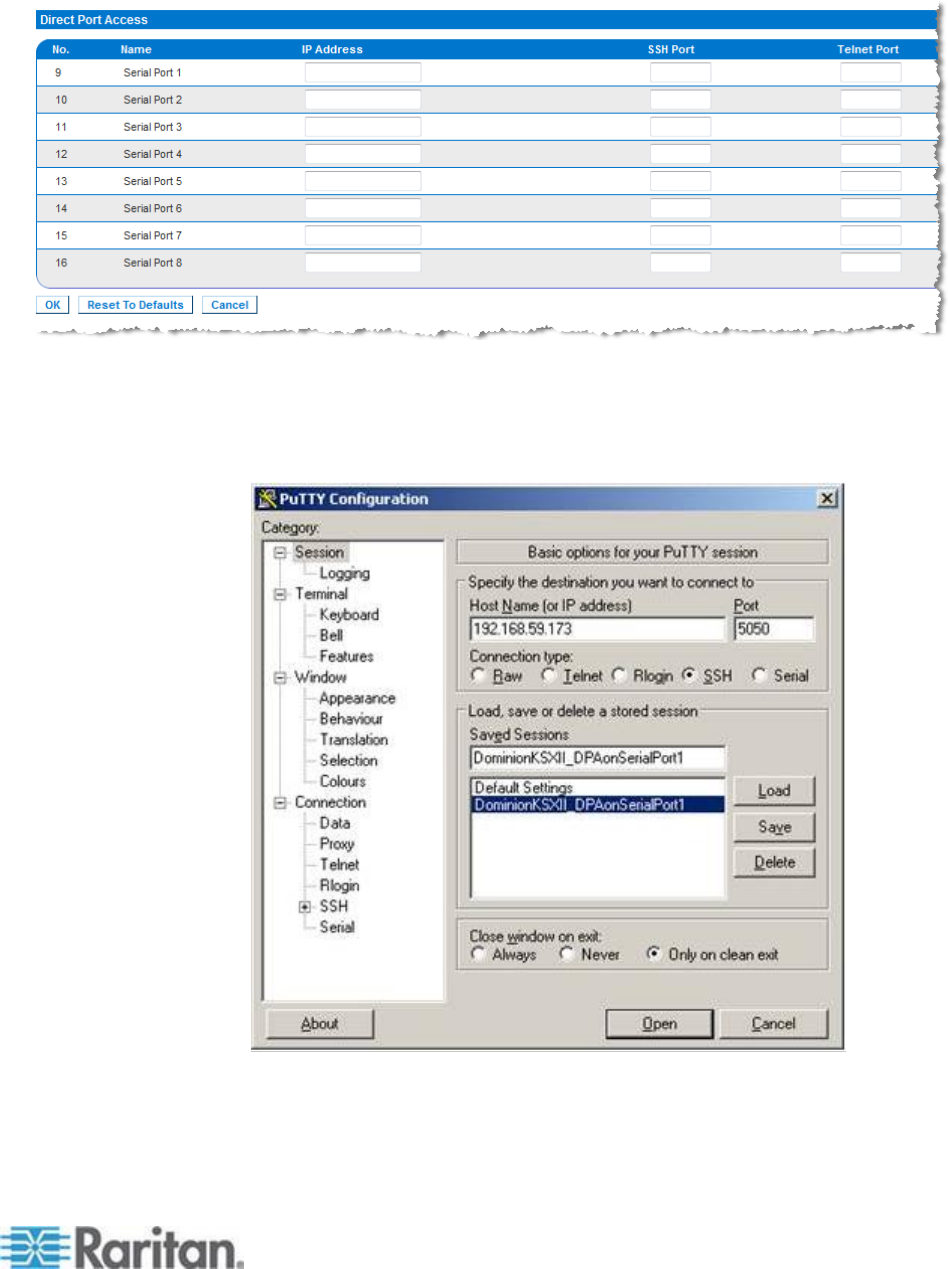The width and height of the screenshot is (948, 1269).
Task: Open the Proxy category
Action: [x=337, y=844]
